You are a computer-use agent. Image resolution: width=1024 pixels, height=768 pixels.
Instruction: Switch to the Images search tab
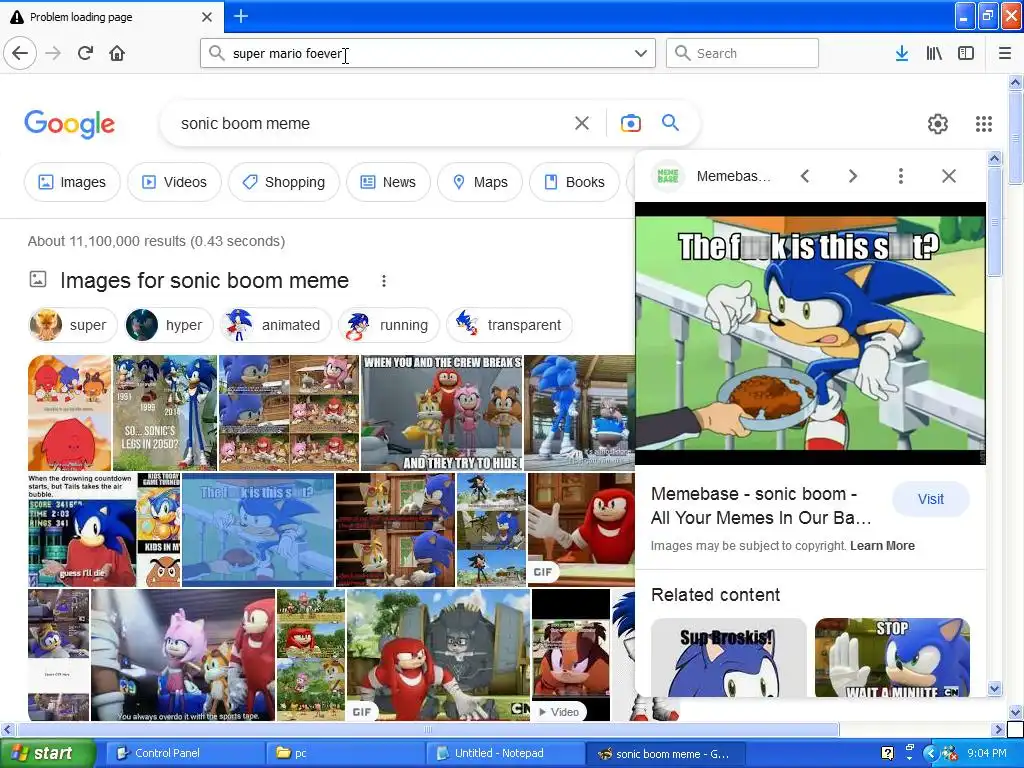(72, 182)
